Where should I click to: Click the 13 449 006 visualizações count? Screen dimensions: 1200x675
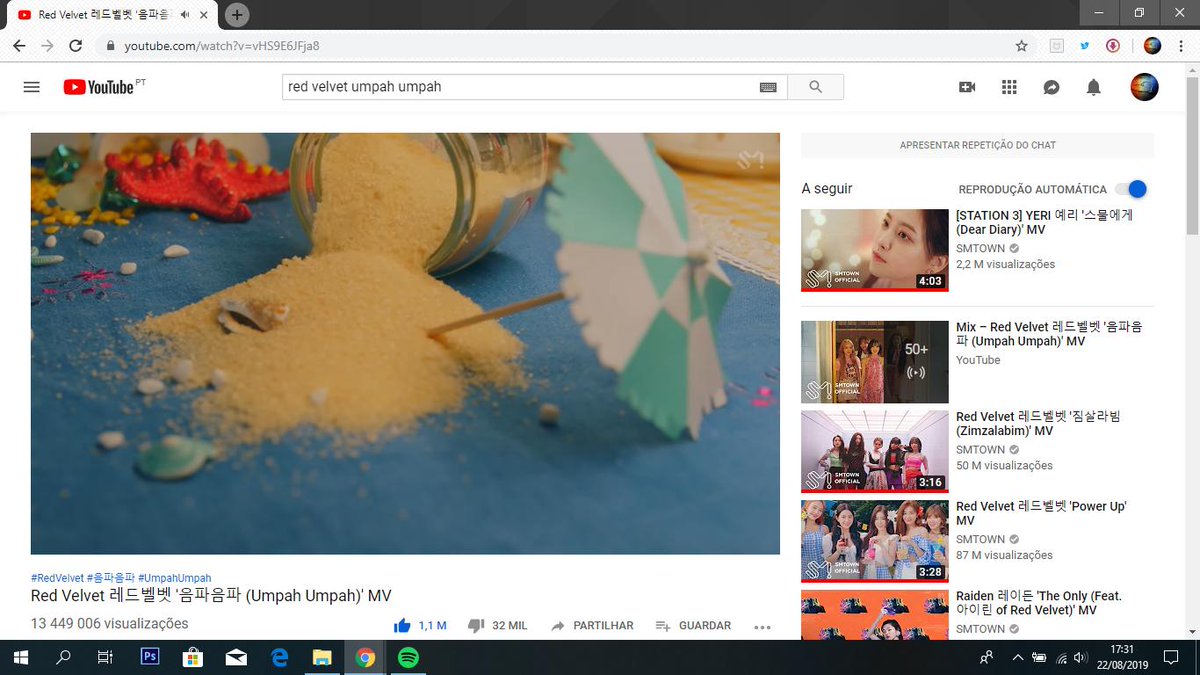[x=109, y=624]
